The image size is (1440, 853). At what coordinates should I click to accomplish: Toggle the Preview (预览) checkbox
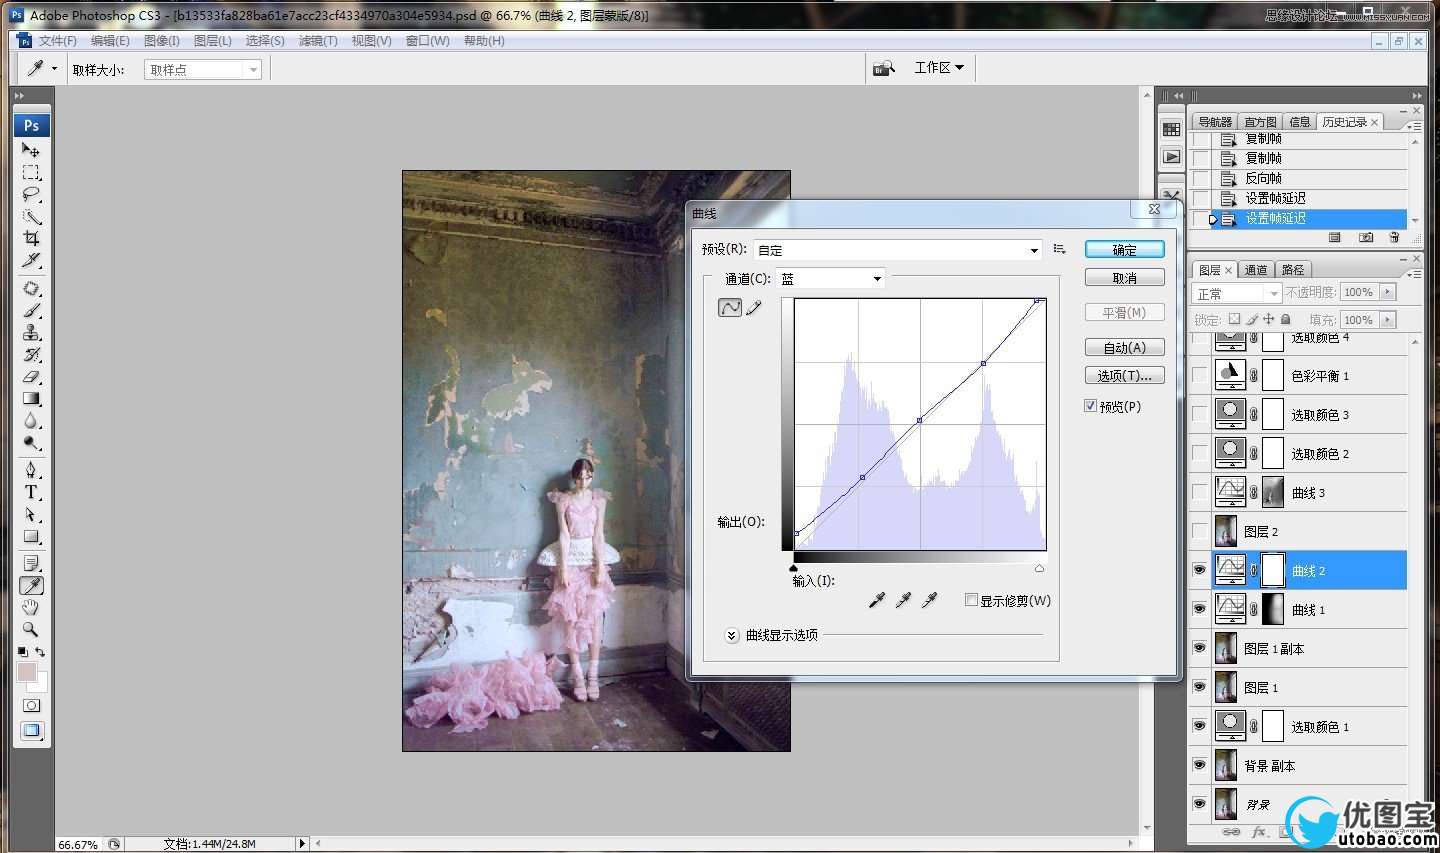pyautogui.click(x=1091, y=406)
